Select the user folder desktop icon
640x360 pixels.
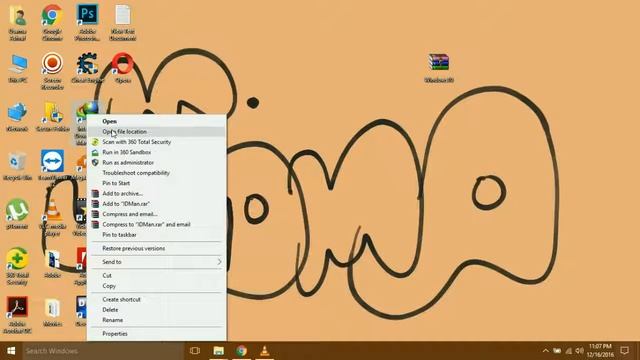[x=18, y=23]
